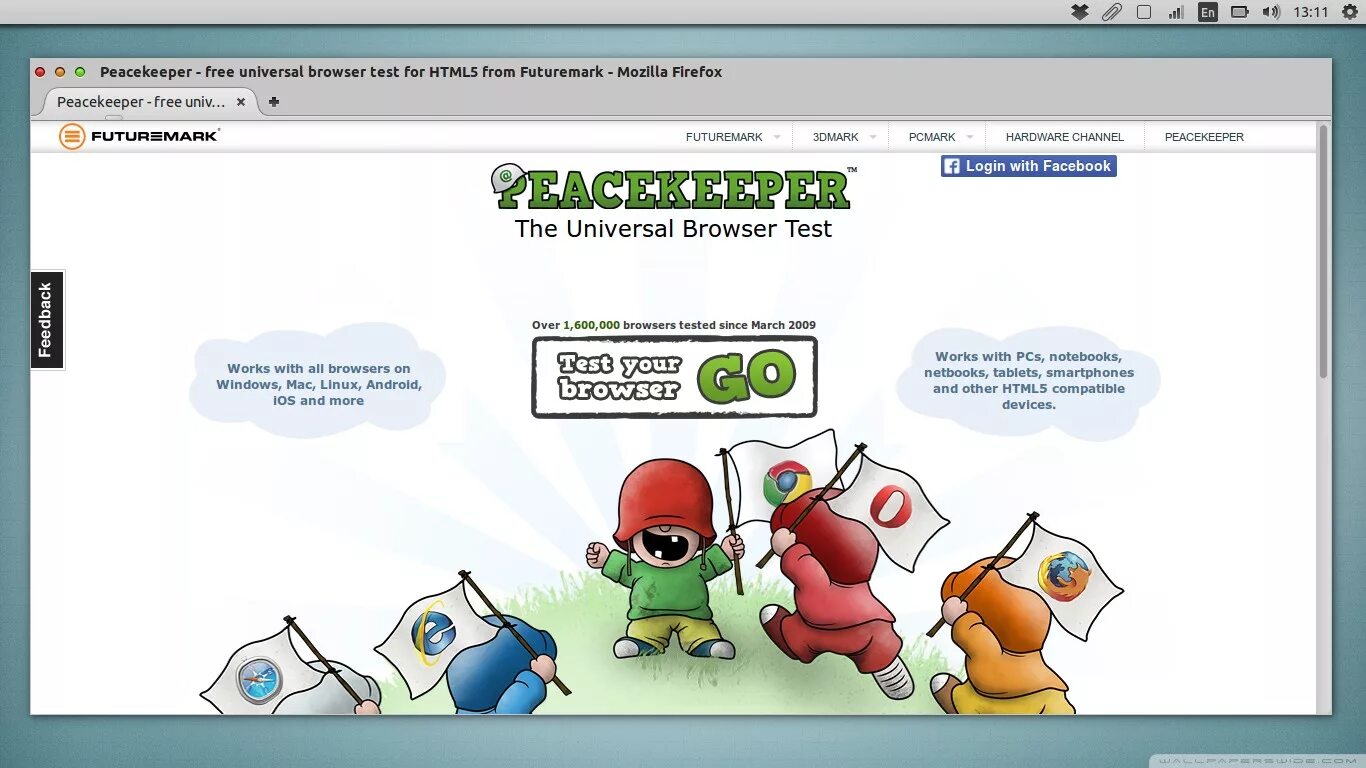Click the Firefox logo flag
The height and width of the screenshot is (768, 1366).
pos(1063,577)
